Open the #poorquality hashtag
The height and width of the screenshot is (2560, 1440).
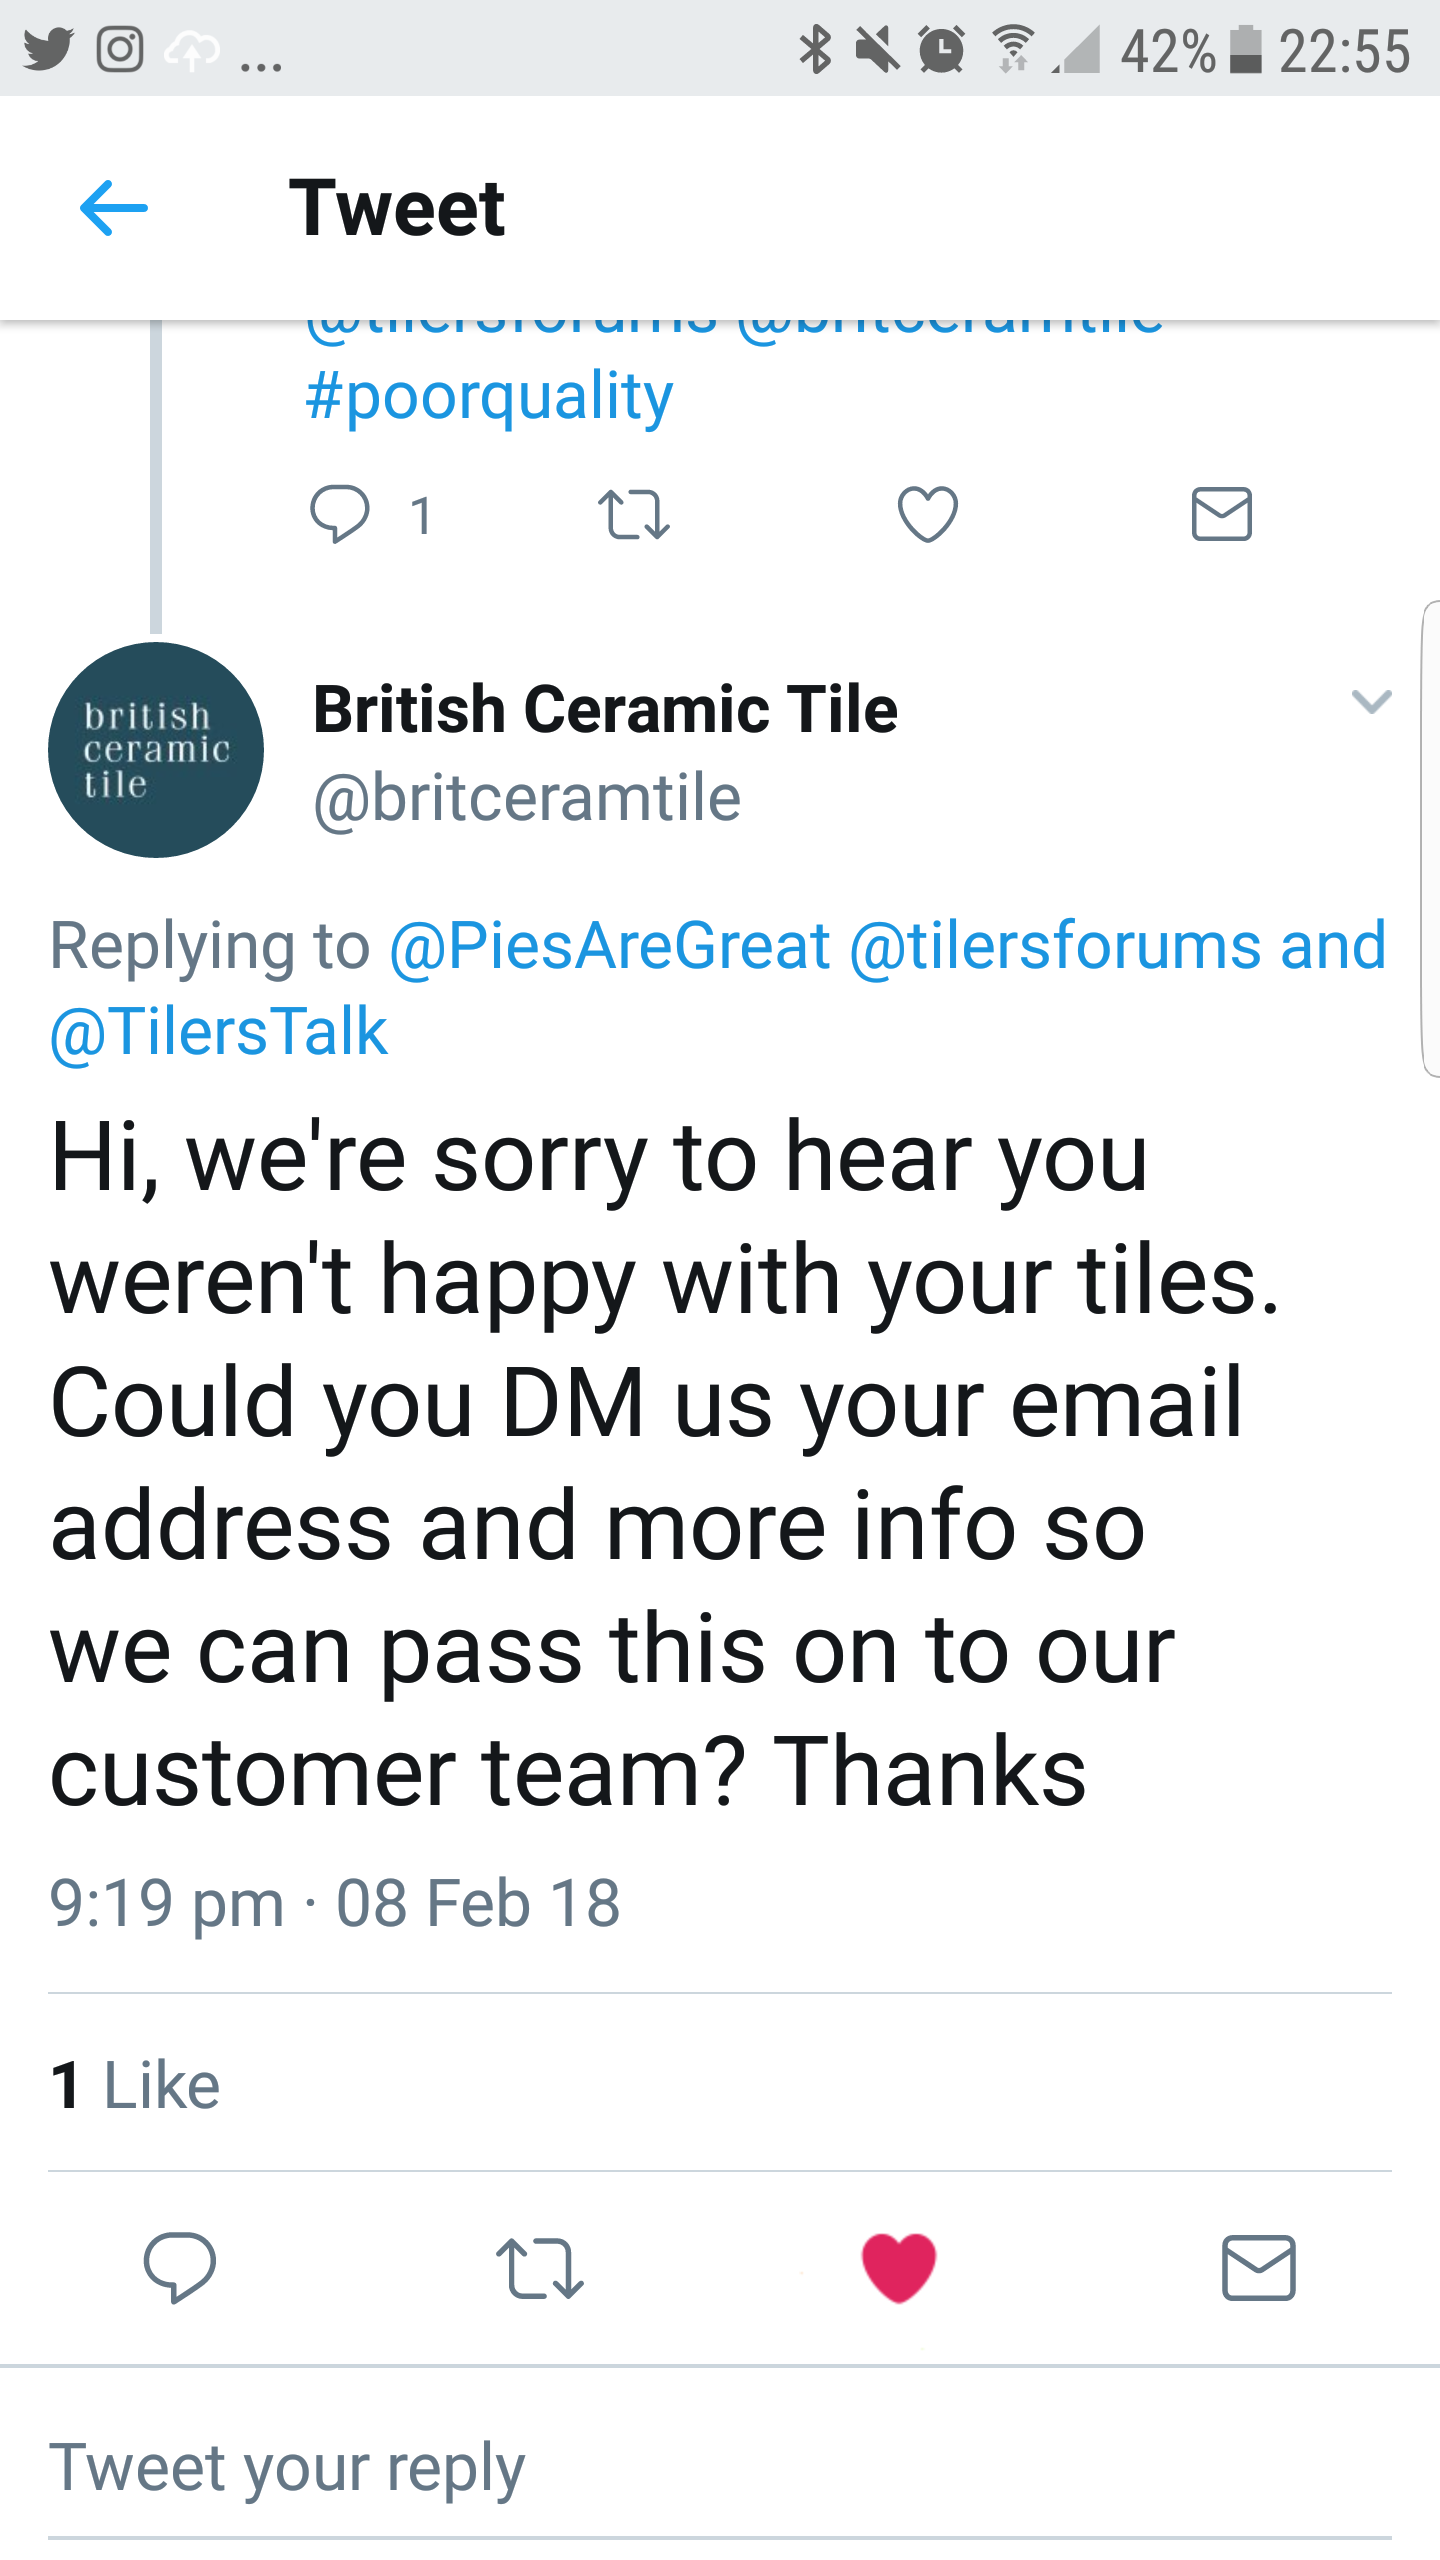(489, 398)
